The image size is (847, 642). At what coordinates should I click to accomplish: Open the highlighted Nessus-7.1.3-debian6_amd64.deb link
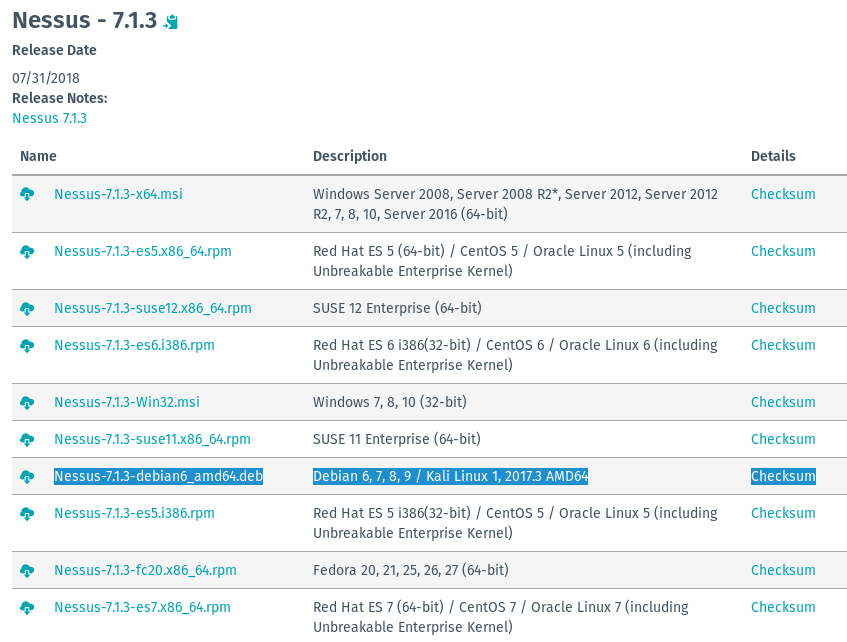pyautogui.click(x=158, y=476)
